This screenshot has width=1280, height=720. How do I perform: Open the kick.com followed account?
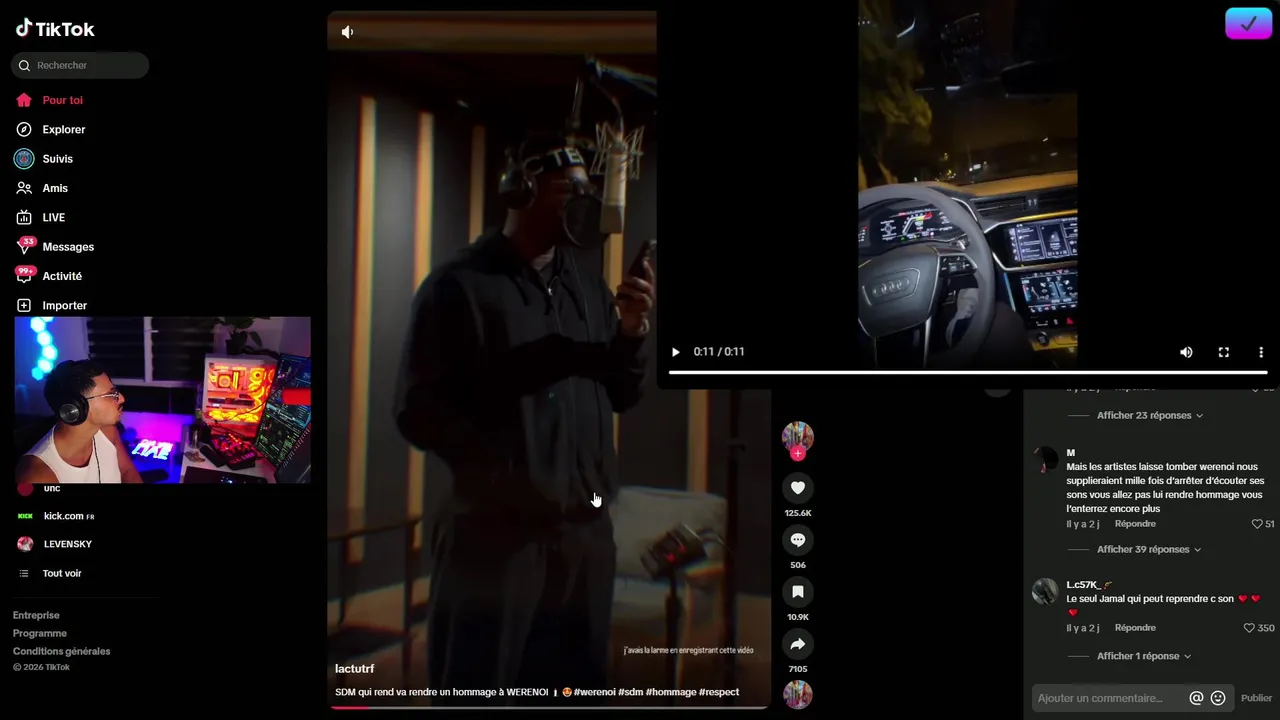69,516
